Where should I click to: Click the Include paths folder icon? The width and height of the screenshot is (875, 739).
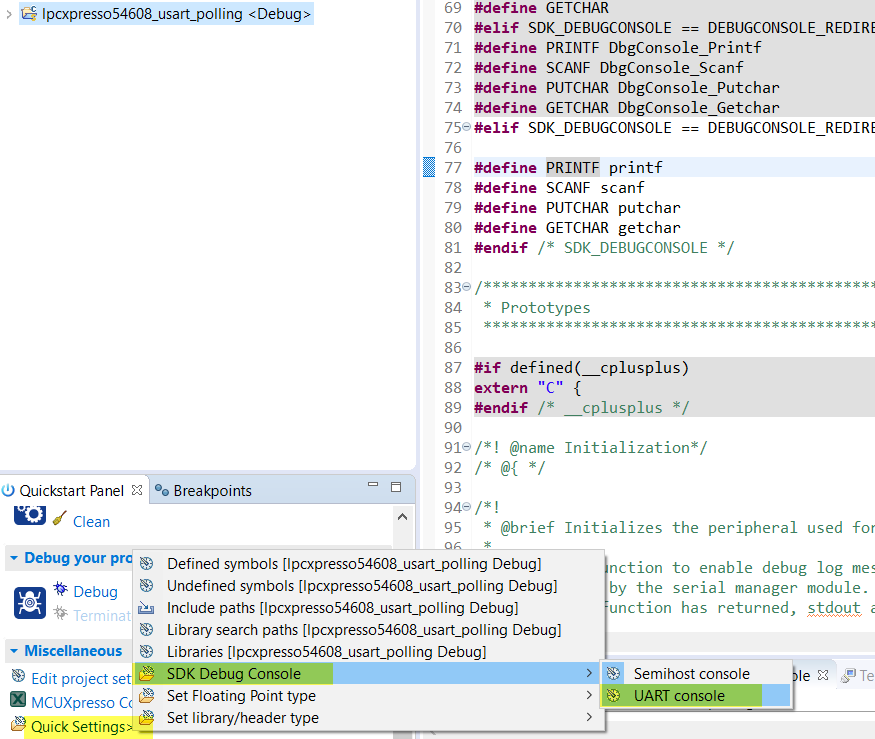147,608
